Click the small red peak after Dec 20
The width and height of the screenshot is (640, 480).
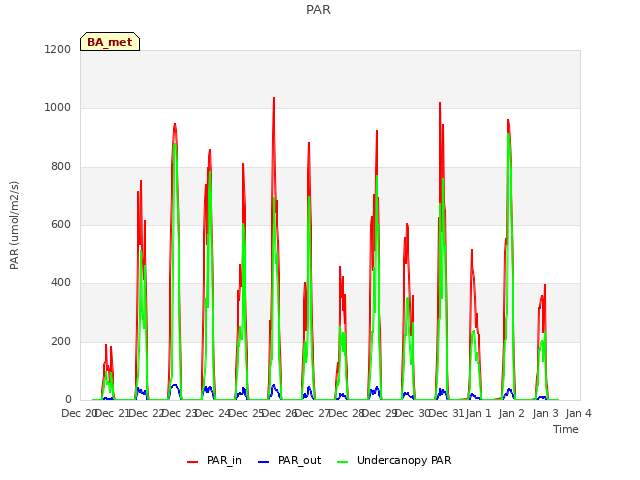click(x=106, y=345)
